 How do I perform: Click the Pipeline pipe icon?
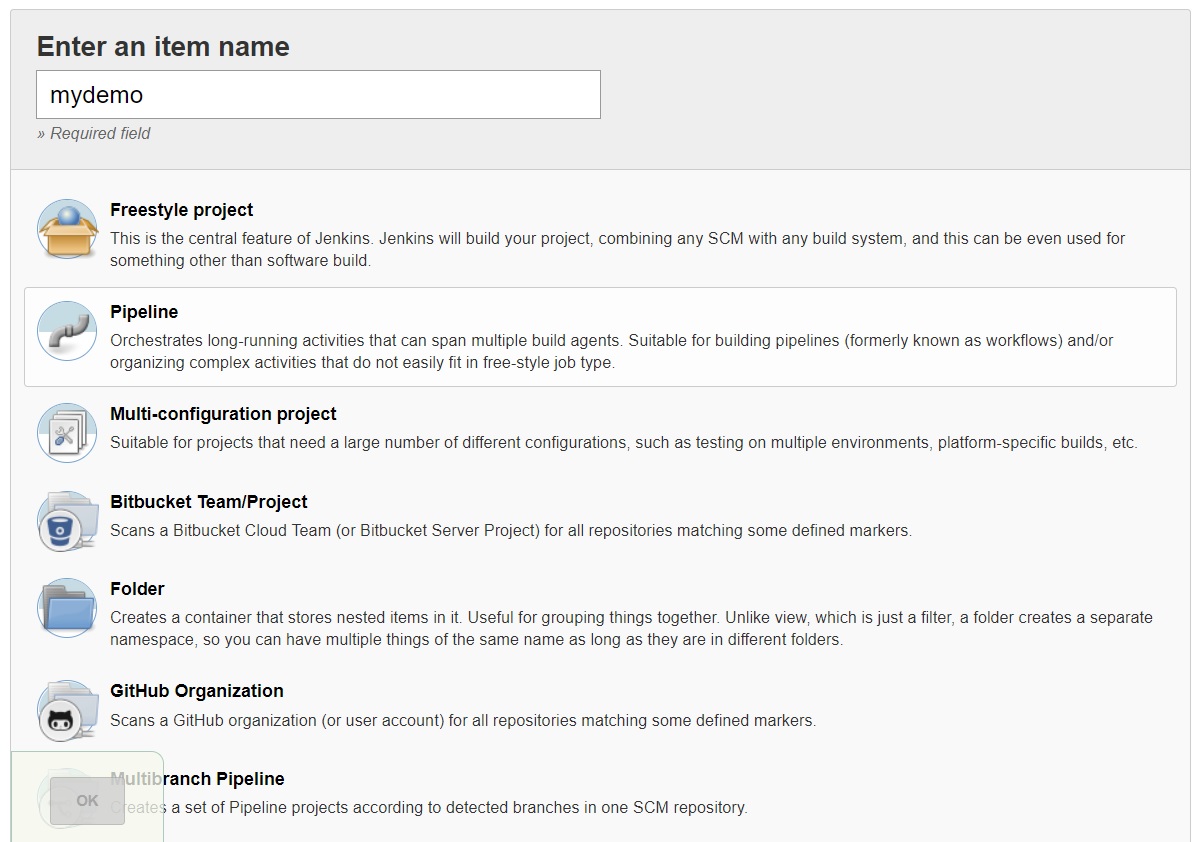point(67,331)
